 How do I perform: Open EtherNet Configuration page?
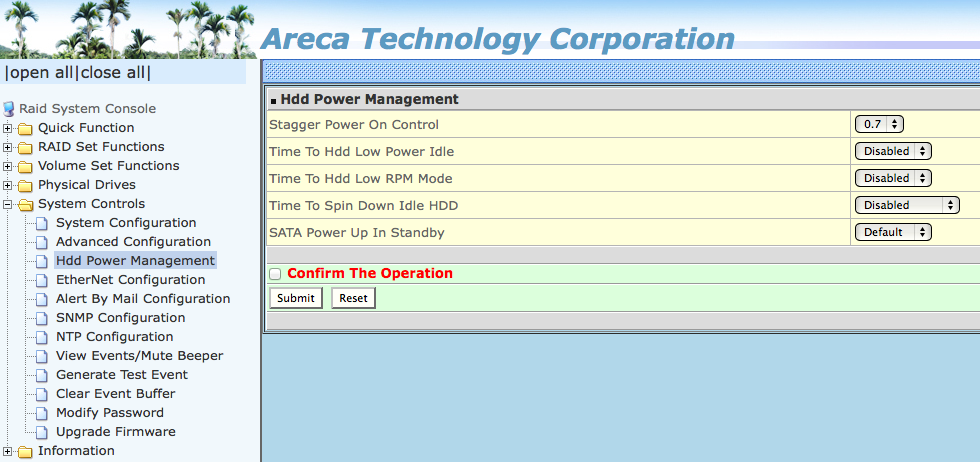point(131,280)
